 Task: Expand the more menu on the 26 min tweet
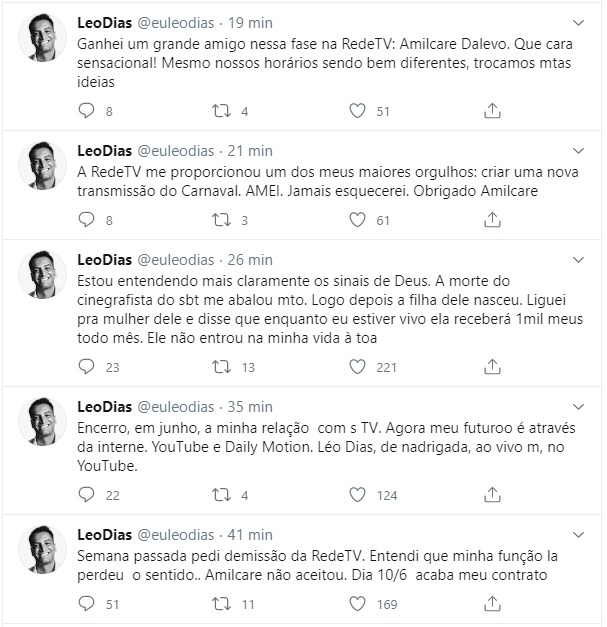pos(579,258)
